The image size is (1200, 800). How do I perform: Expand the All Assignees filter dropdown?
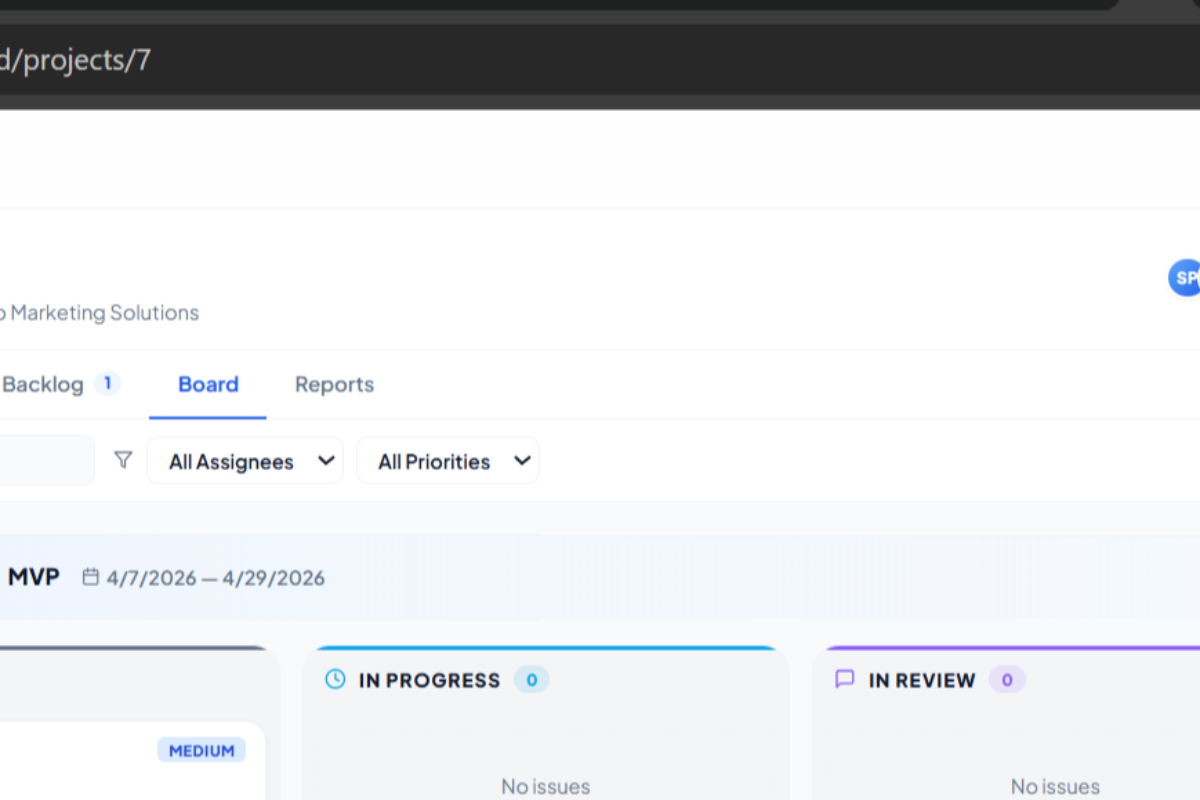click(245, 461)
